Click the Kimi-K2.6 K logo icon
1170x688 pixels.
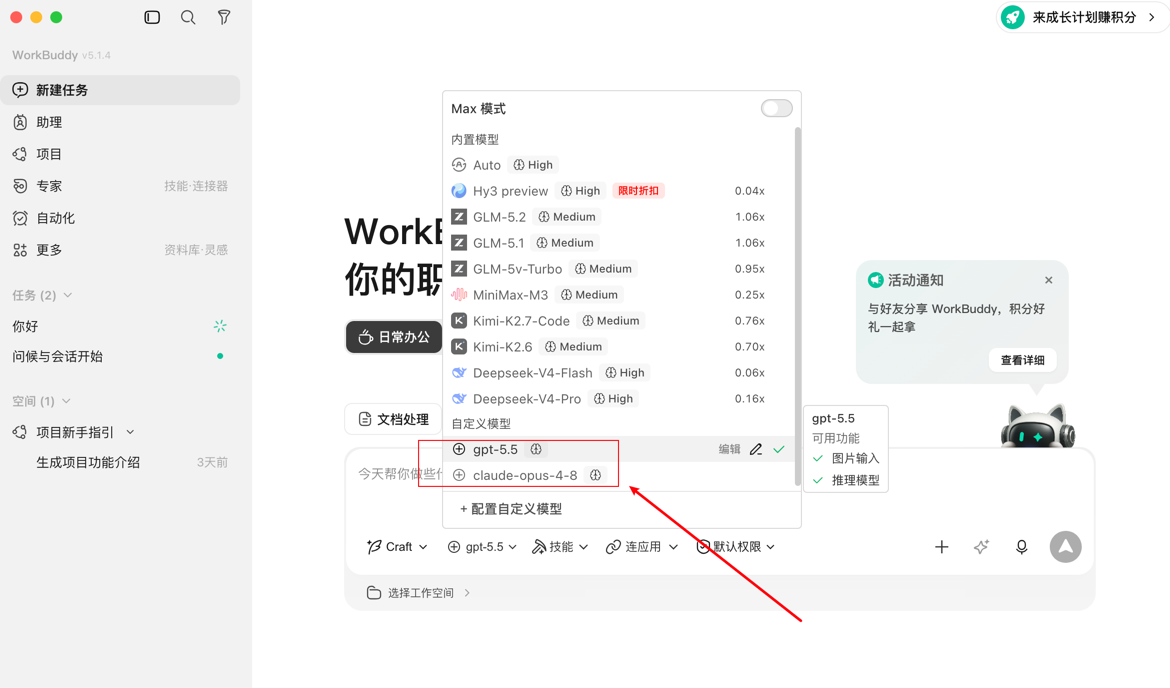(459, 347)
